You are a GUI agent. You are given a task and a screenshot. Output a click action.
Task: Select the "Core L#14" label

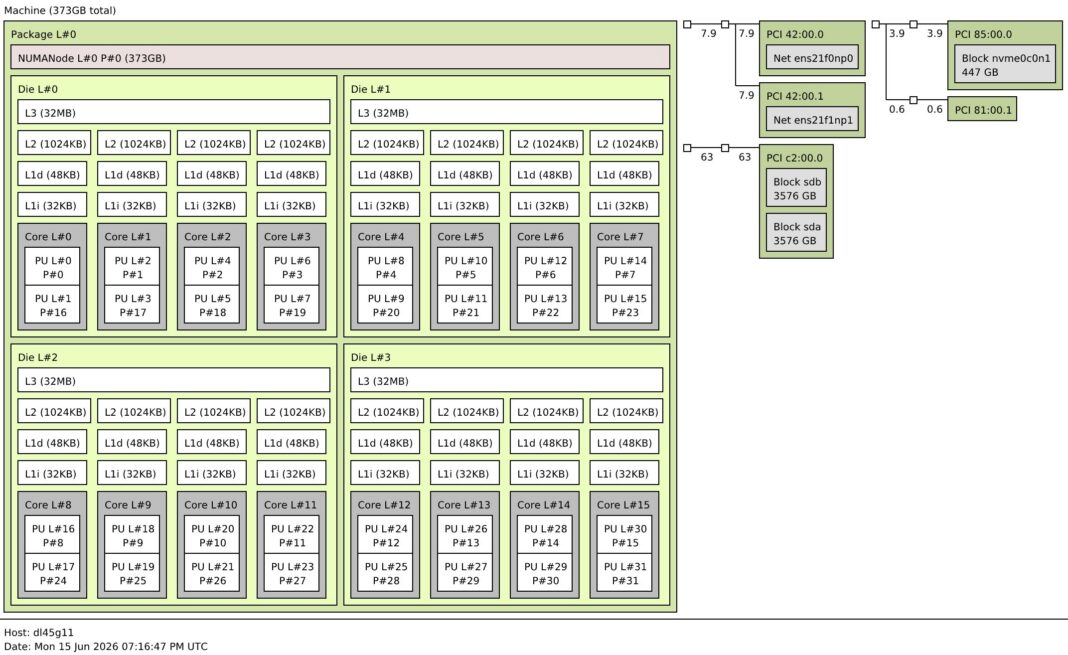[x=544, y=505]
